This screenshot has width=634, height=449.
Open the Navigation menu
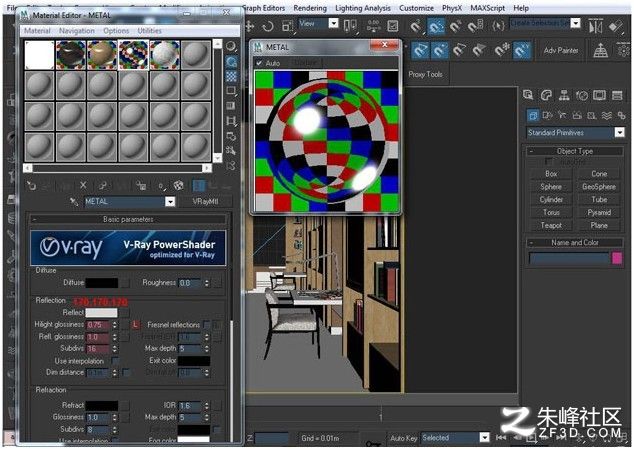coord(77,31)
